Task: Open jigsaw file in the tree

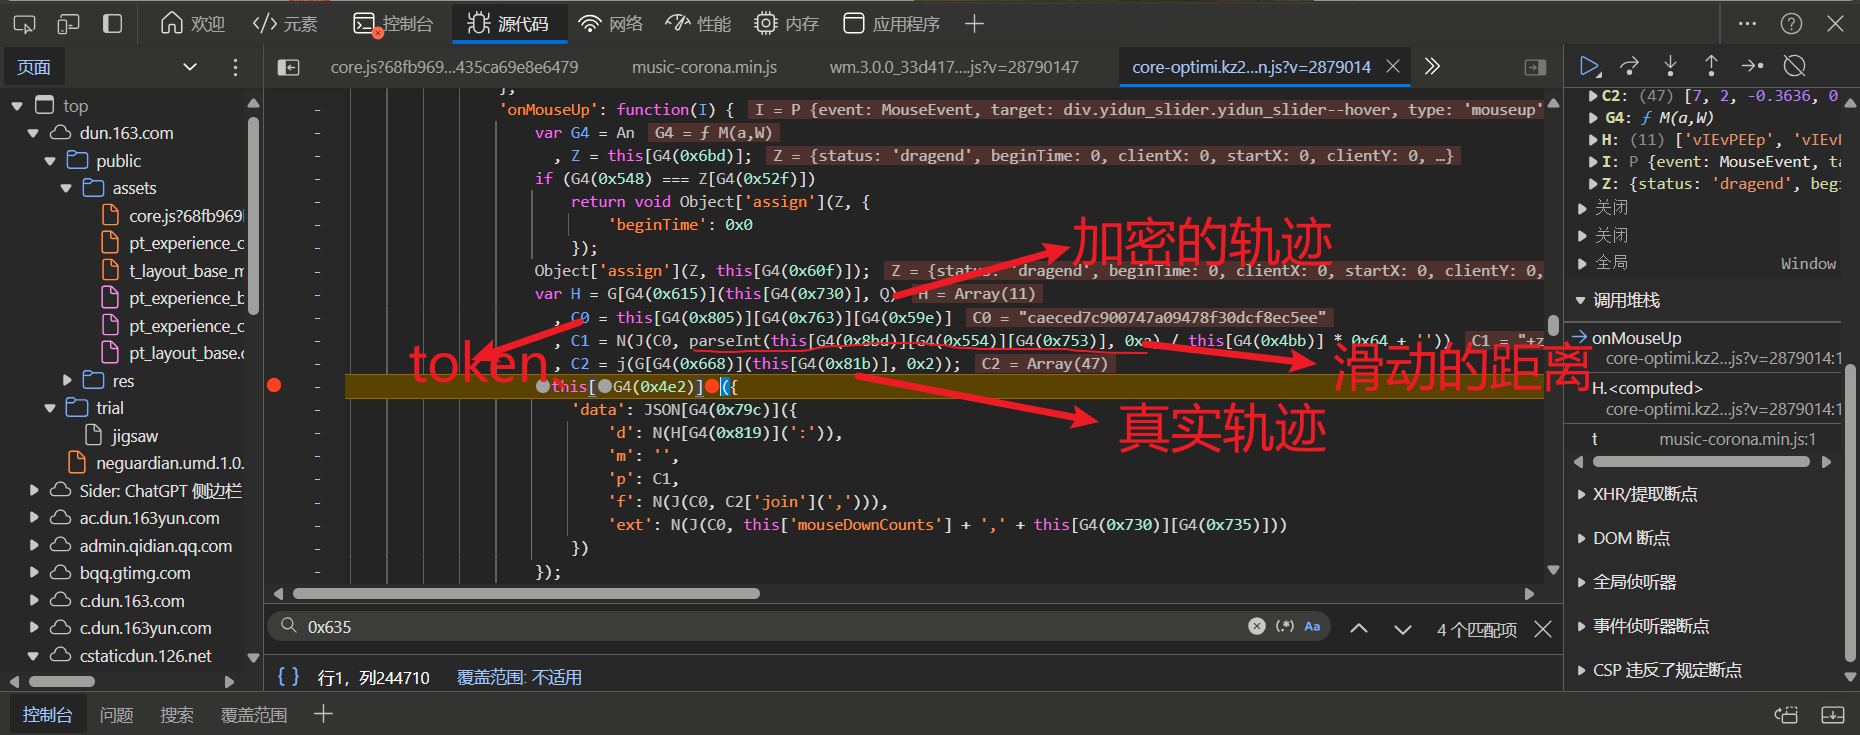Action: 134,436
